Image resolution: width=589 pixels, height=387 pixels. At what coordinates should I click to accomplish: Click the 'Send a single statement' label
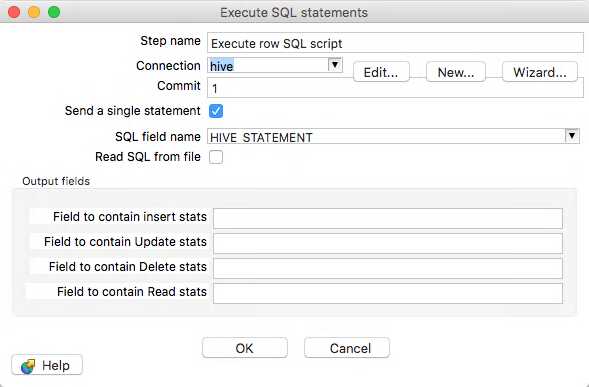(133, 111)
